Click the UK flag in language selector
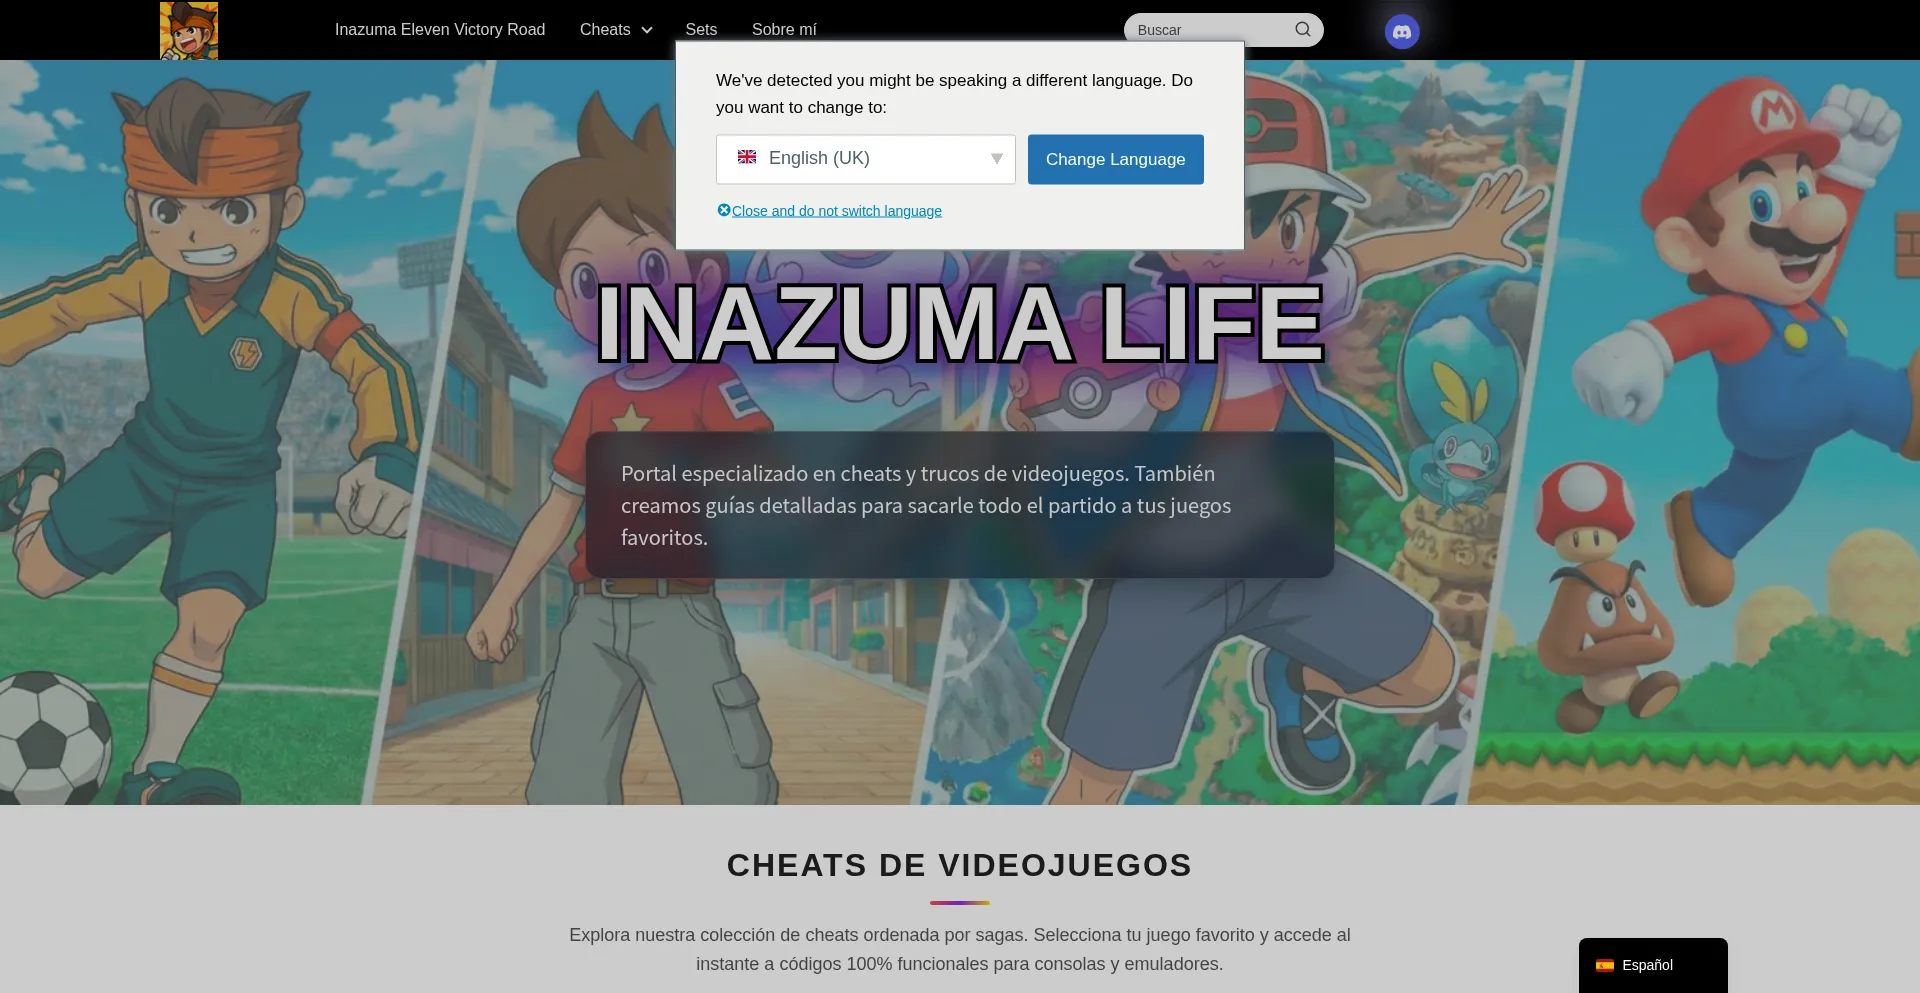Image resolution: width=1920 pixels, height=993 pixels. [x=747, y=157]
